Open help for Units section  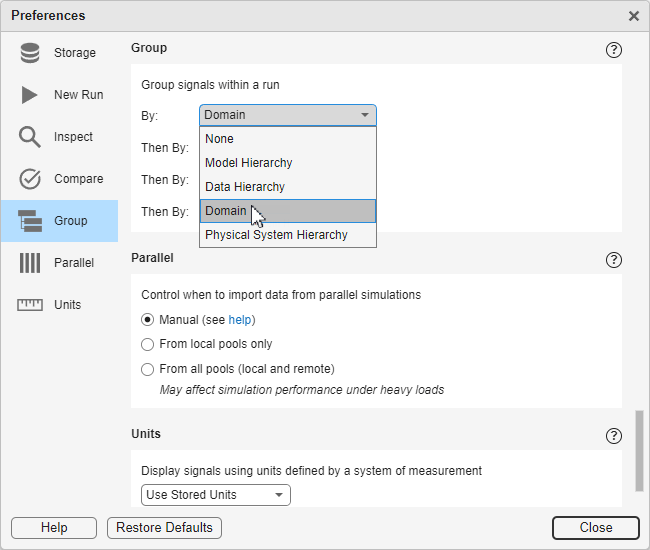[614, 436]
